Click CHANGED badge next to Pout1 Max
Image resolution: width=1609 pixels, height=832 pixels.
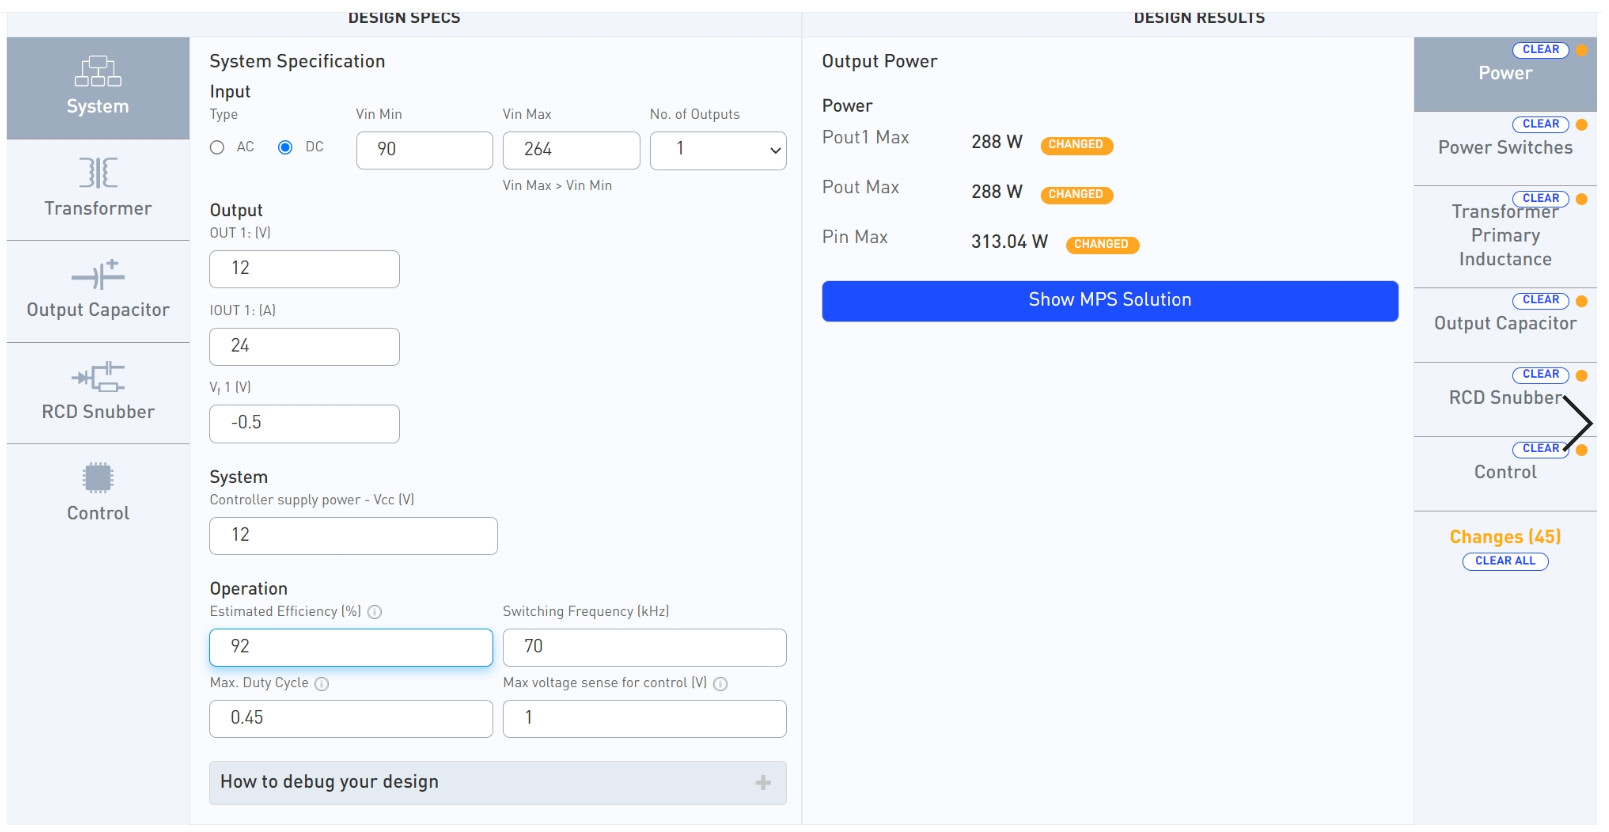1076,145
